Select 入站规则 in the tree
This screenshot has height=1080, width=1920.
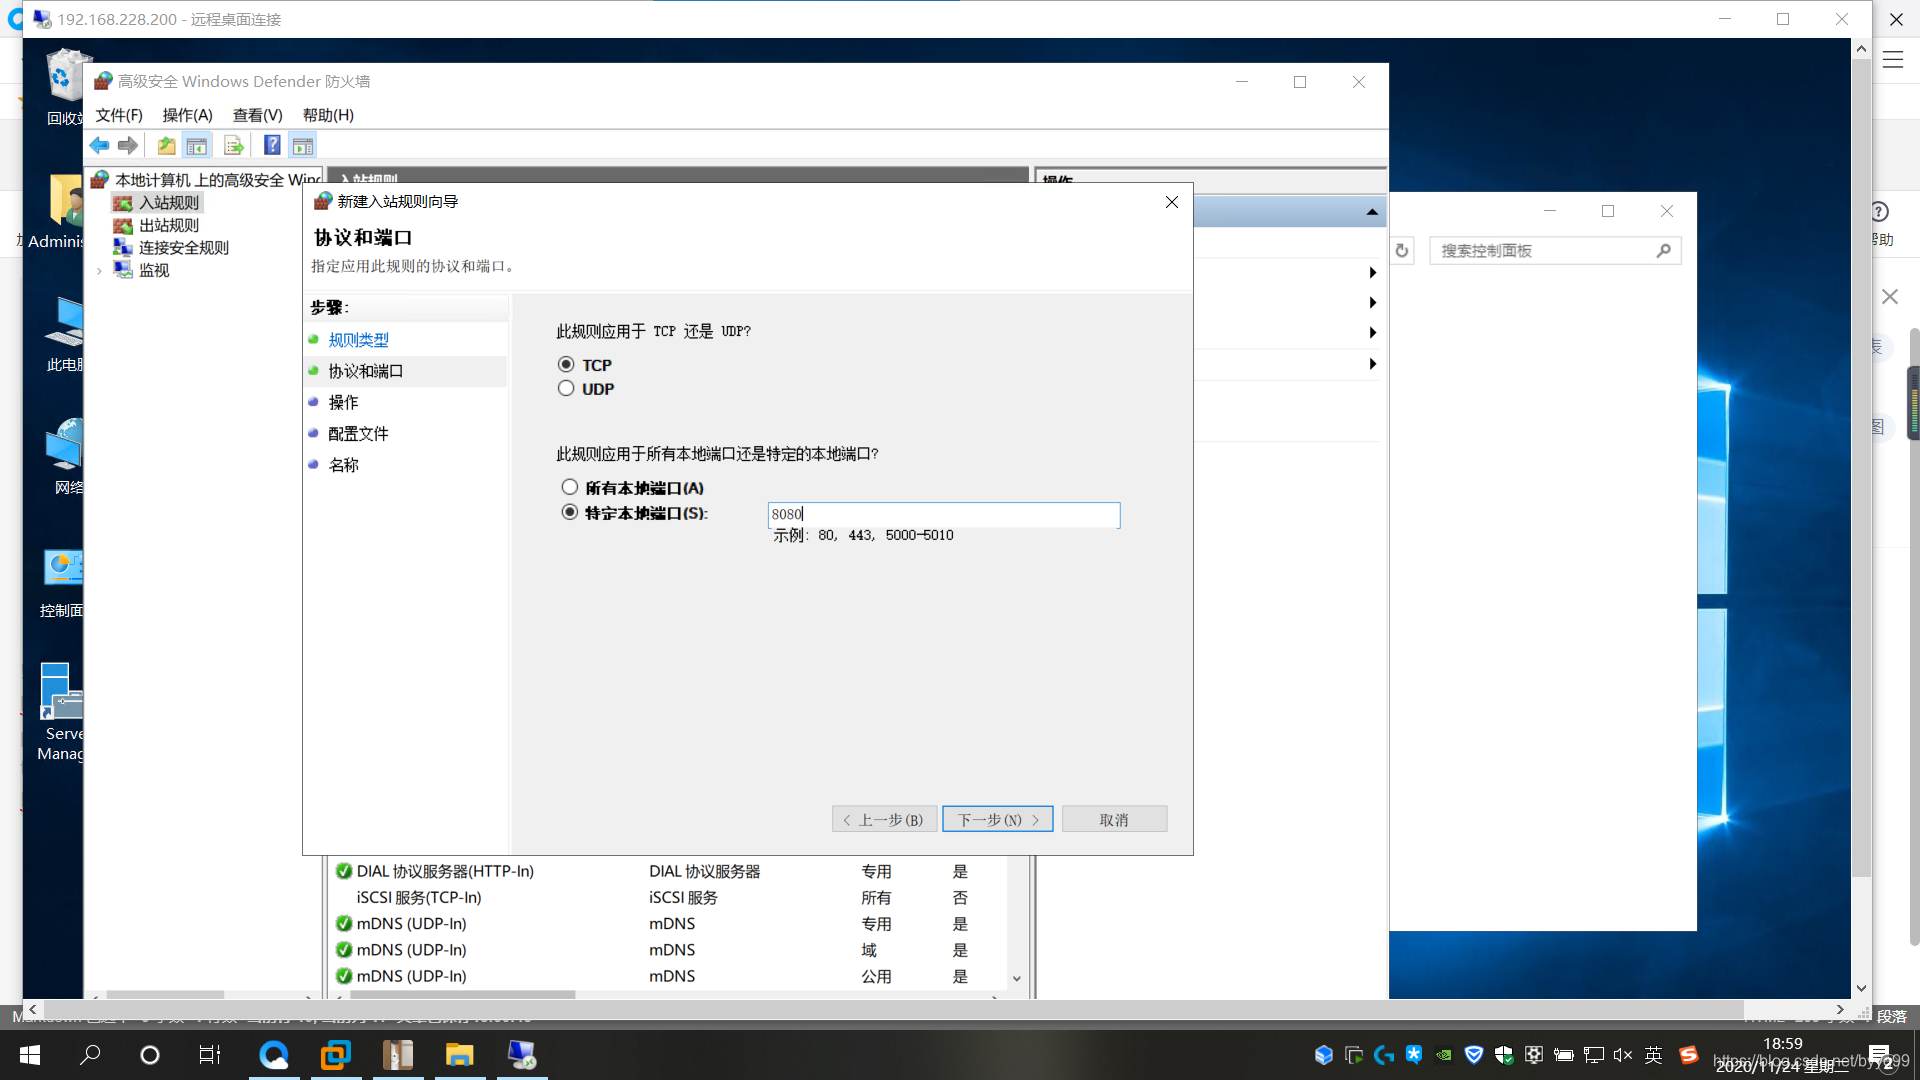(x=168, y=203)
